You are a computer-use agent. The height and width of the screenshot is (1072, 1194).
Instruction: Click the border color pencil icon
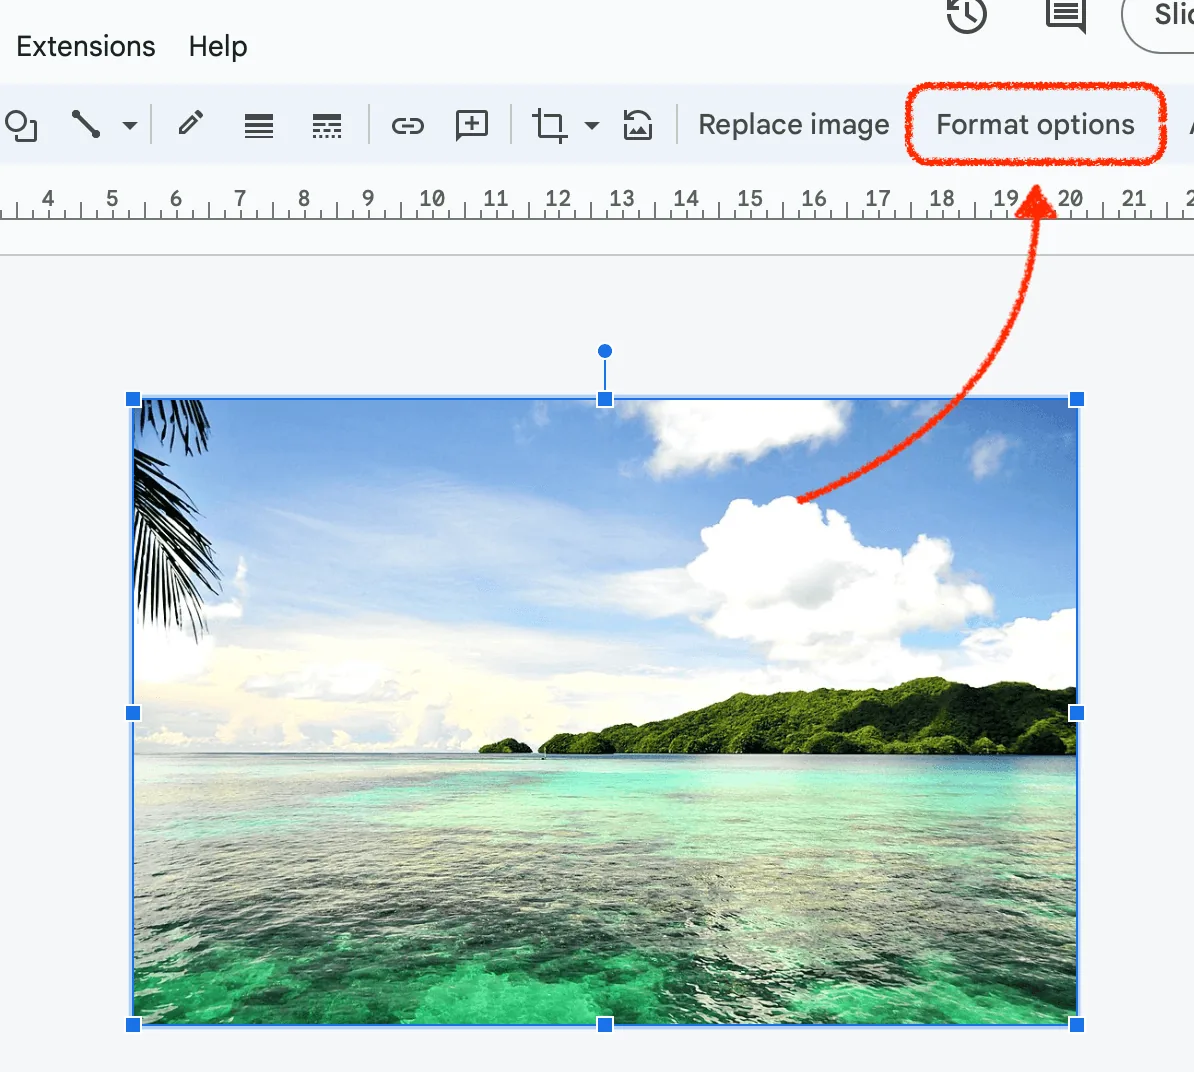190,123
